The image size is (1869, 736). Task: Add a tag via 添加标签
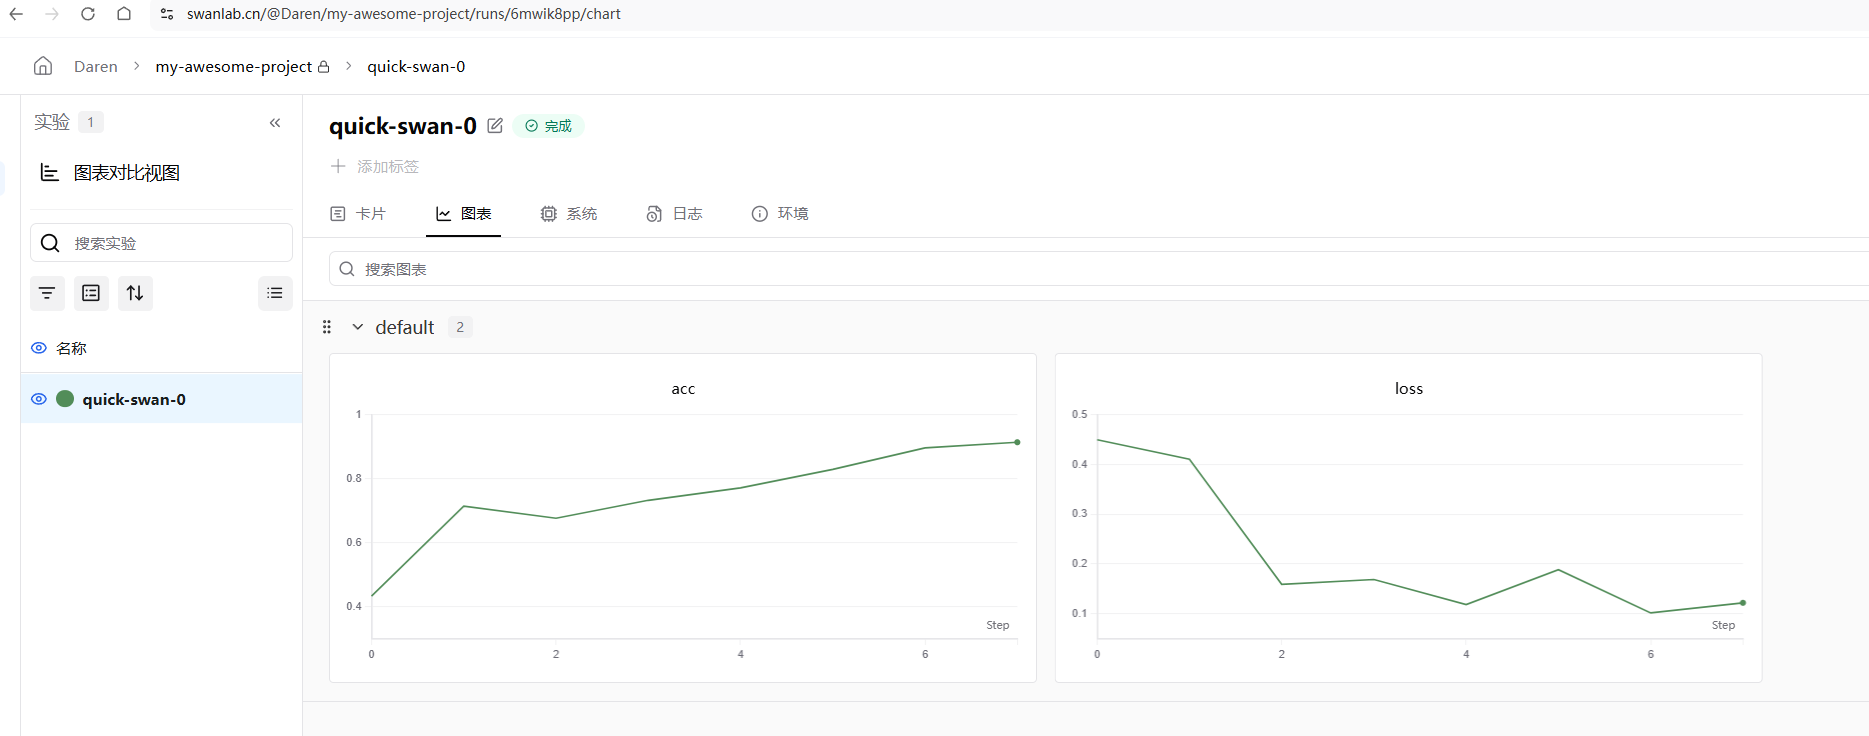tap(375, 166)
